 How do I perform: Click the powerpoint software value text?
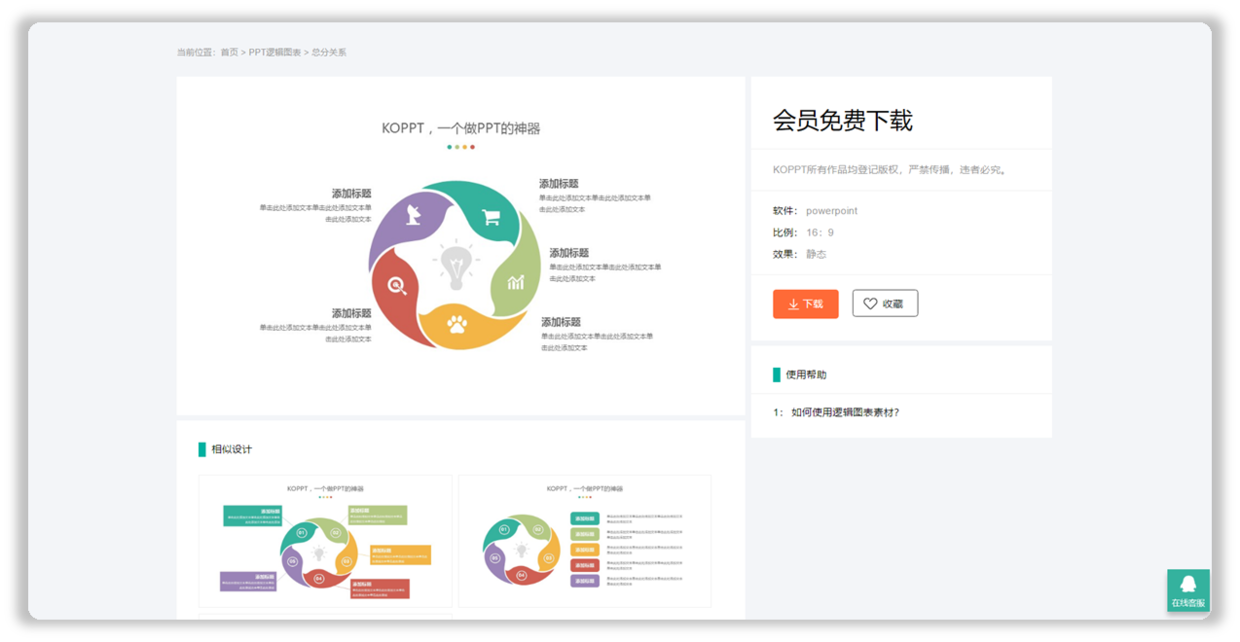(832, 211)
